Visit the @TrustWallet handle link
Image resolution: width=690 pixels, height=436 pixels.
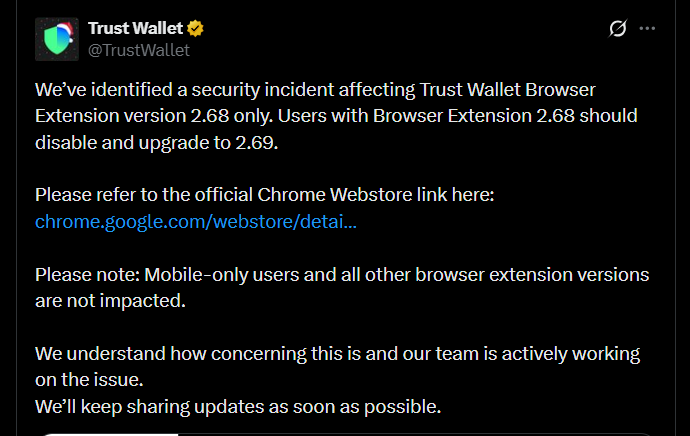pyautogui.click(x=139, y=50)
